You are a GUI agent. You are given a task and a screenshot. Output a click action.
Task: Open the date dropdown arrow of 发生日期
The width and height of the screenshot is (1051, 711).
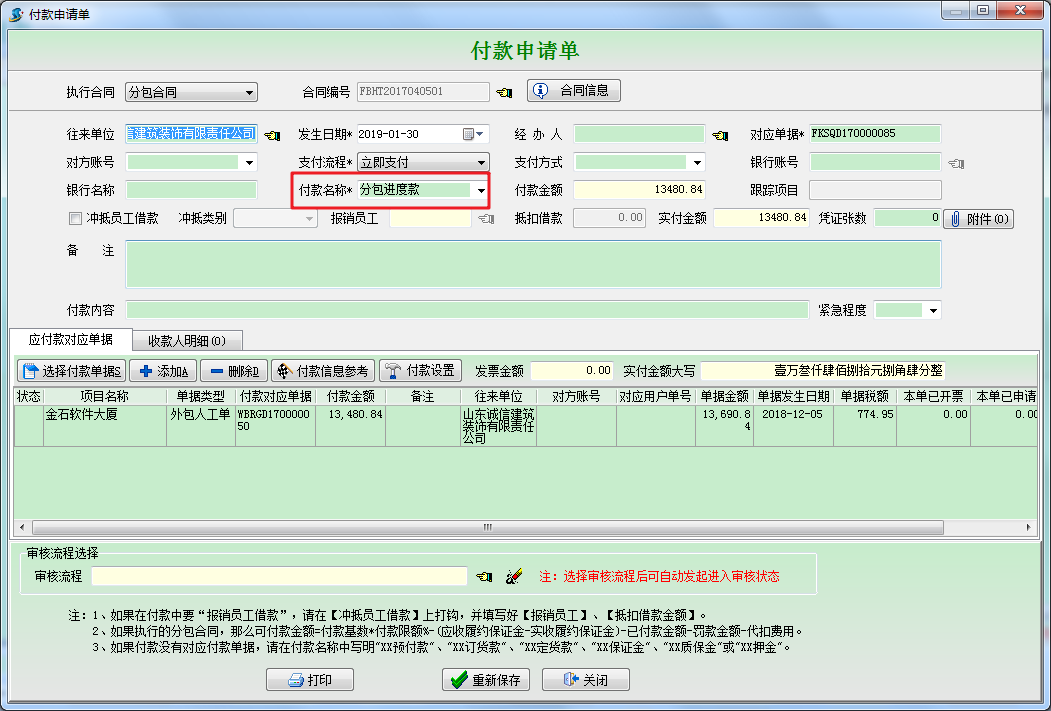coord(481,134)
